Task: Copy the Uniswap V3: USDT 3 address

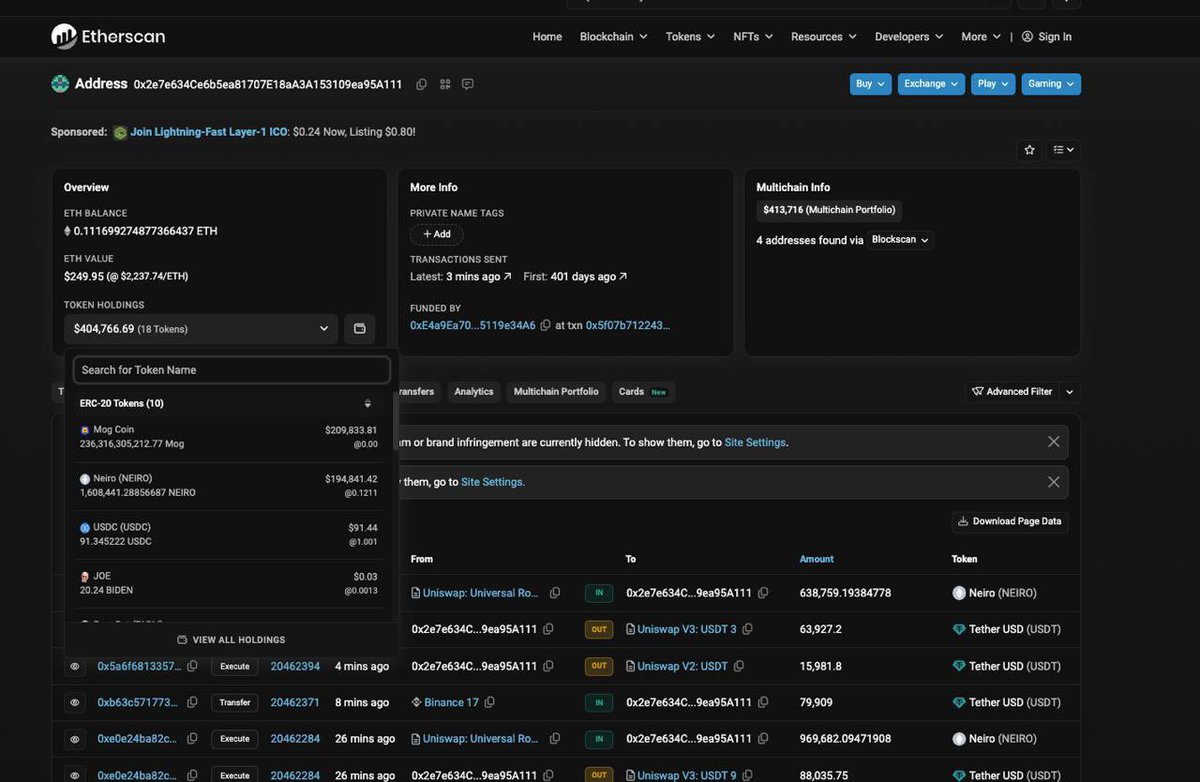Action: pyautogui.click(x=747, y=630)
